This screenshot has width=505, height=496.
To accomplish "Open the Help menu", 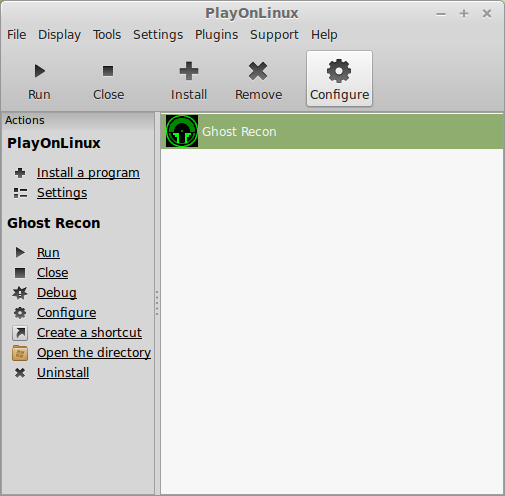I will [x=324, y=35].
